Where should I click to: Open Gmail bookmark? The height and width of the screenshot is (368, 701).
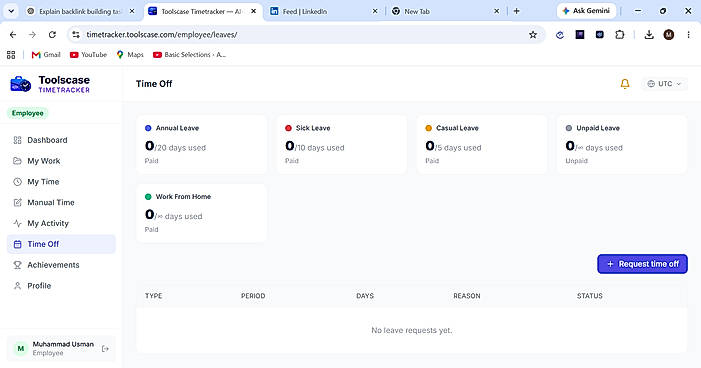click(x=46, y=55)
